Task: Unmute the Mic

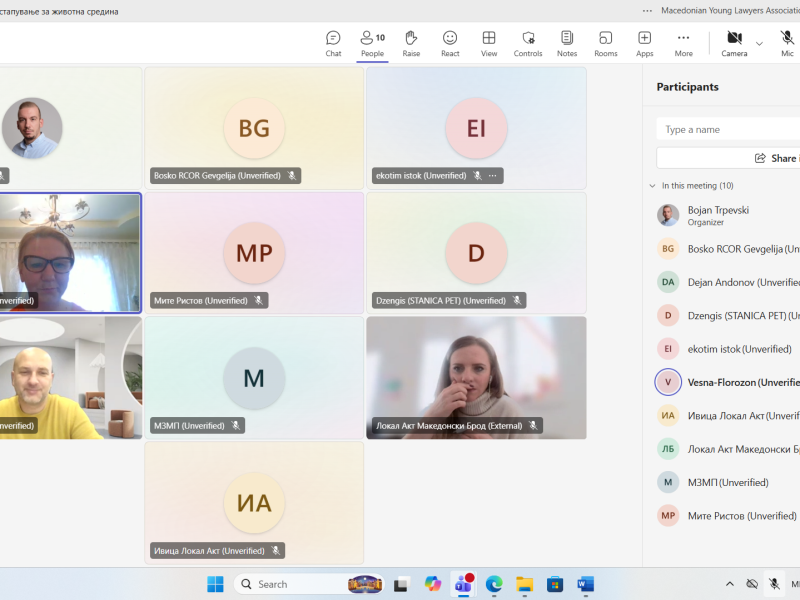Action: point(787,43)
